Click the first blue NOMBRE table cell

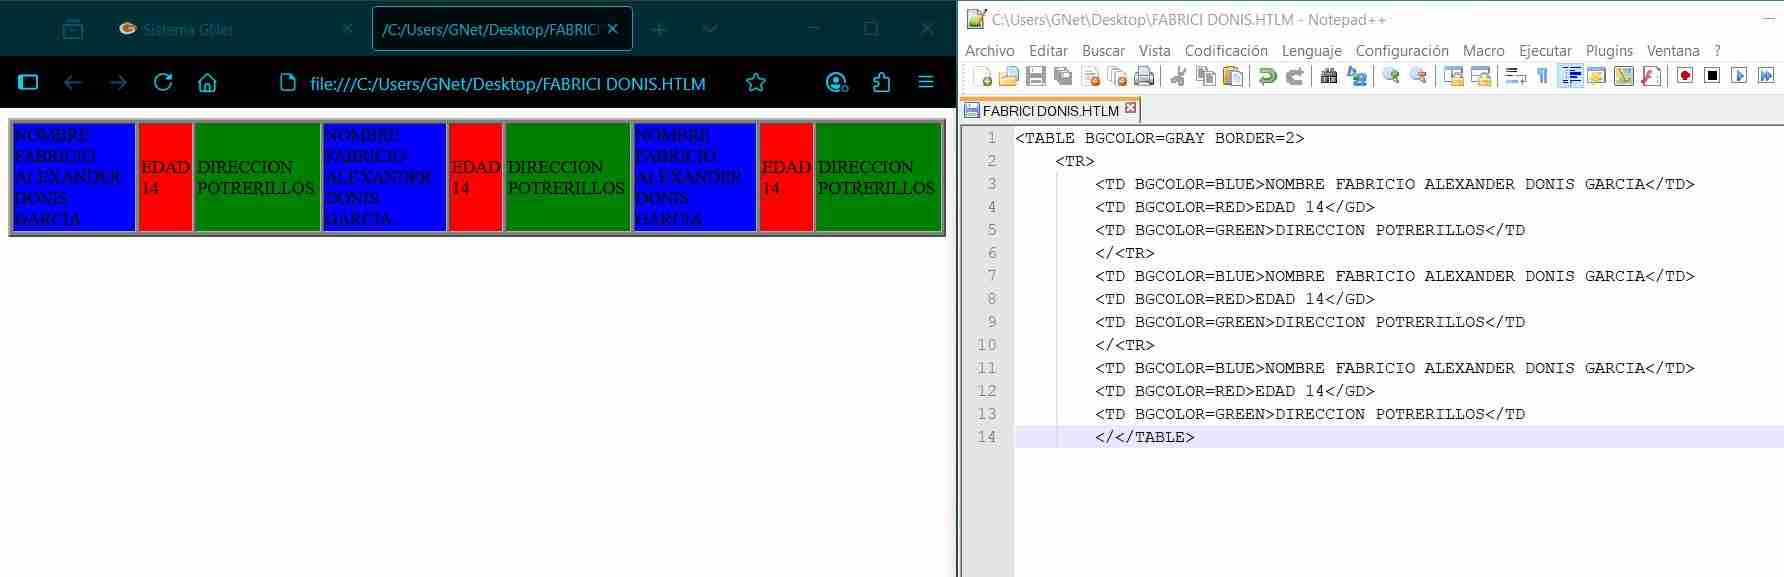(x=74, y=177)
